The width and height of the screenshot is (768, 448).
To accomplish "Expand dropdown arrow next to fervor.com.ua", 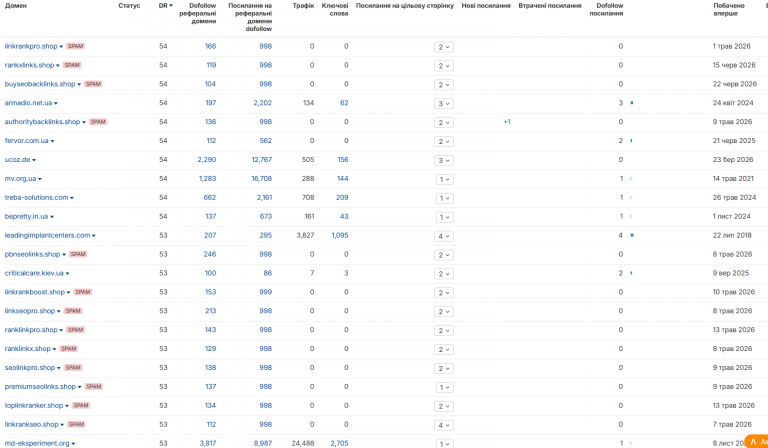I will click(x=52, y=141).
